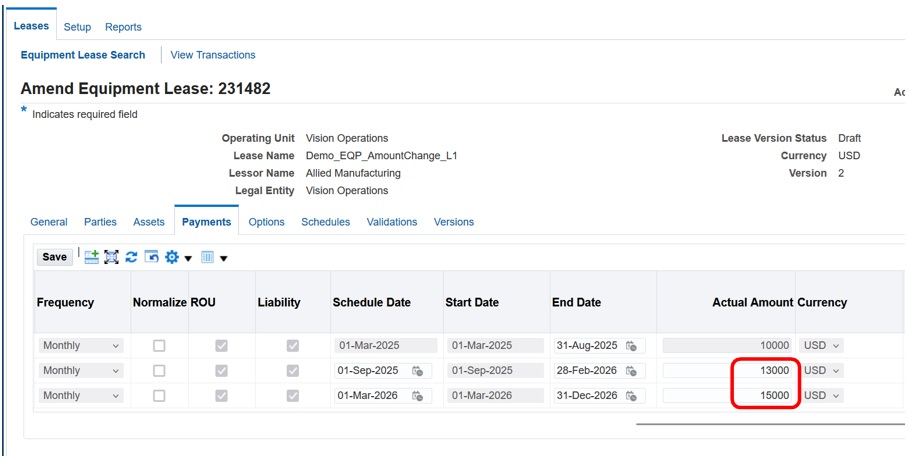The height and width of the screenshot is (460, 909).
Task: Click Liability checkbox in 01-Mar-2025 row
Action: 293,346
